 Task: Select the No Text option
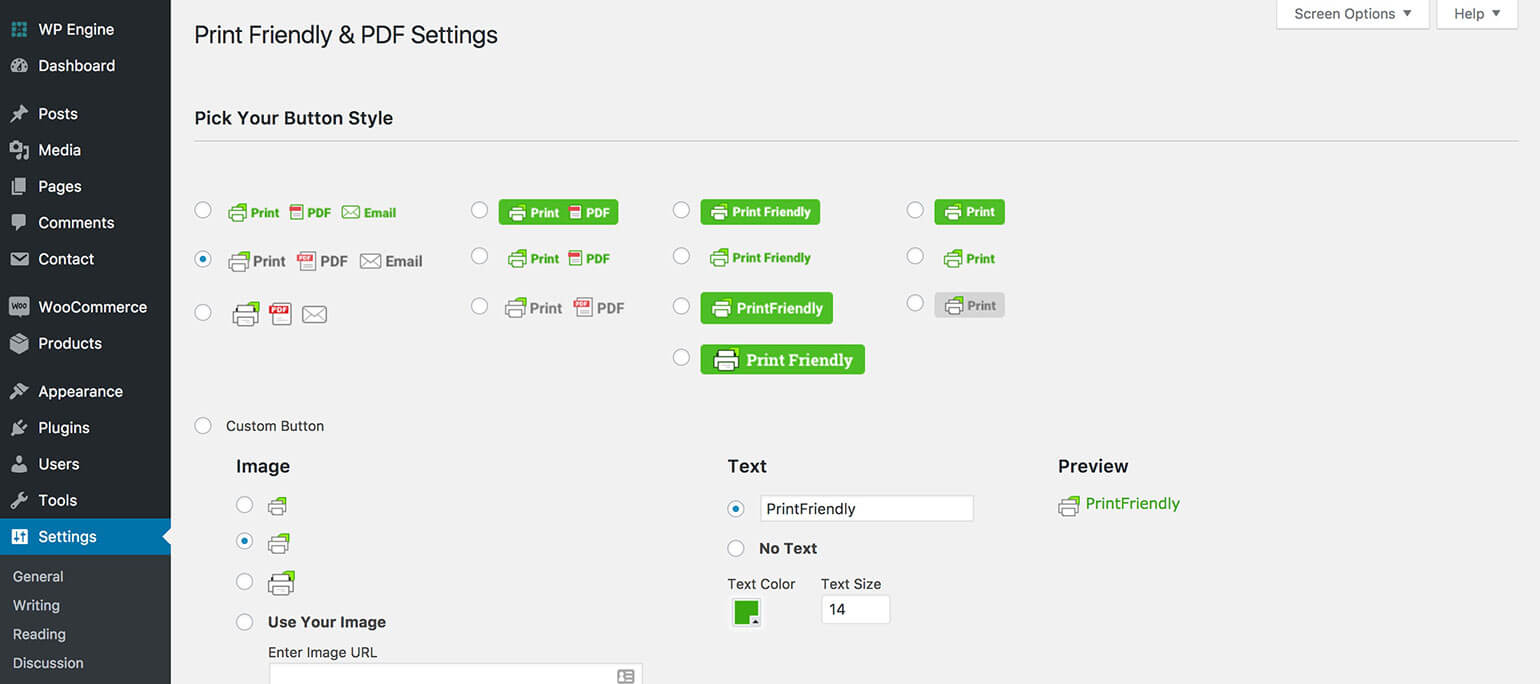(x=736, y=548)
